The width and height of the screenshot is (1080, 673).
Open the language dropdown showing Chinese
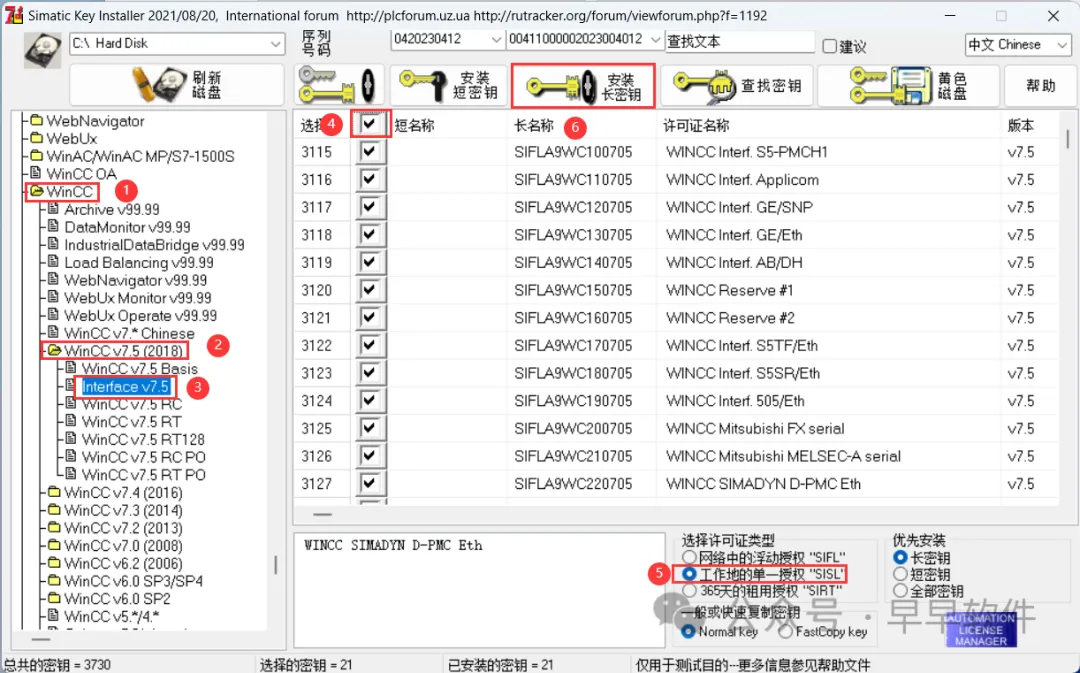[x=1018, y=45]
